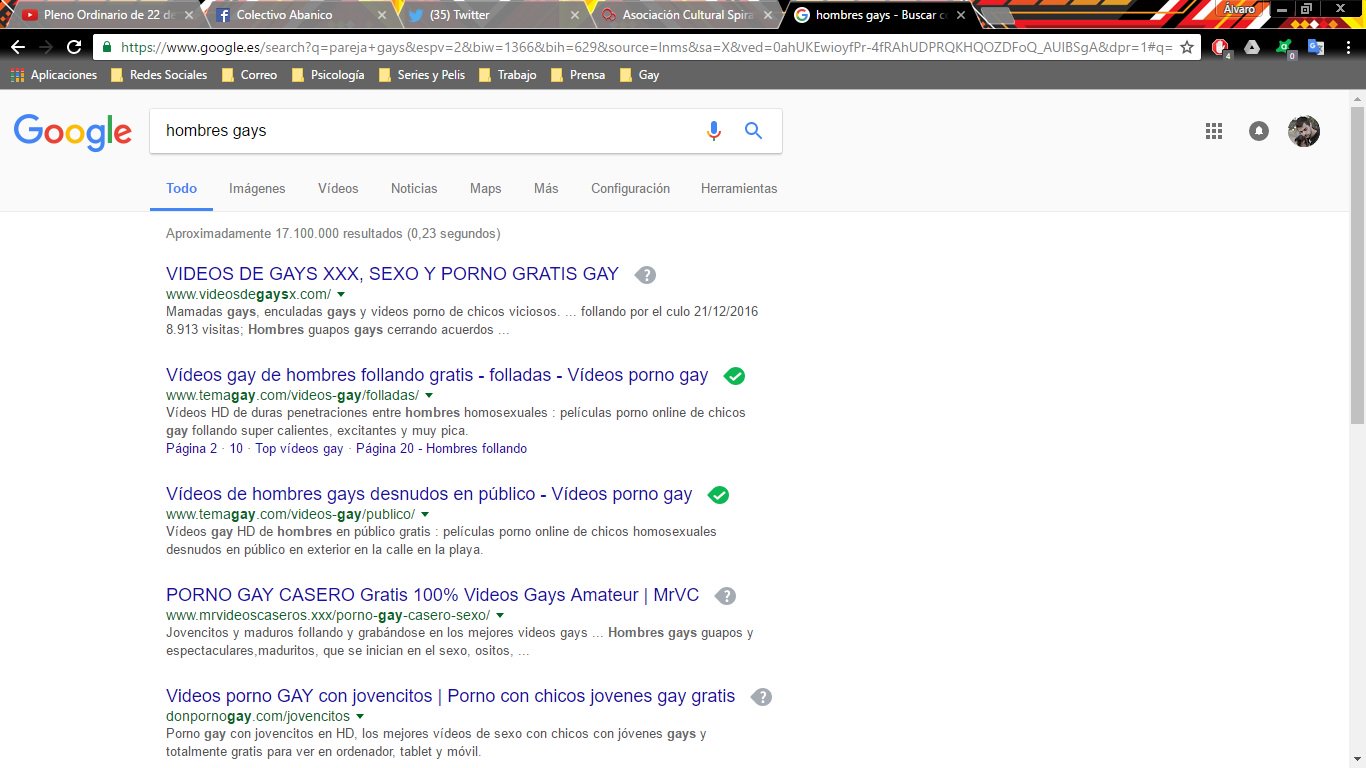
Task: Open Chrome's three-dot menu
Action: (x=1347, y=47)
